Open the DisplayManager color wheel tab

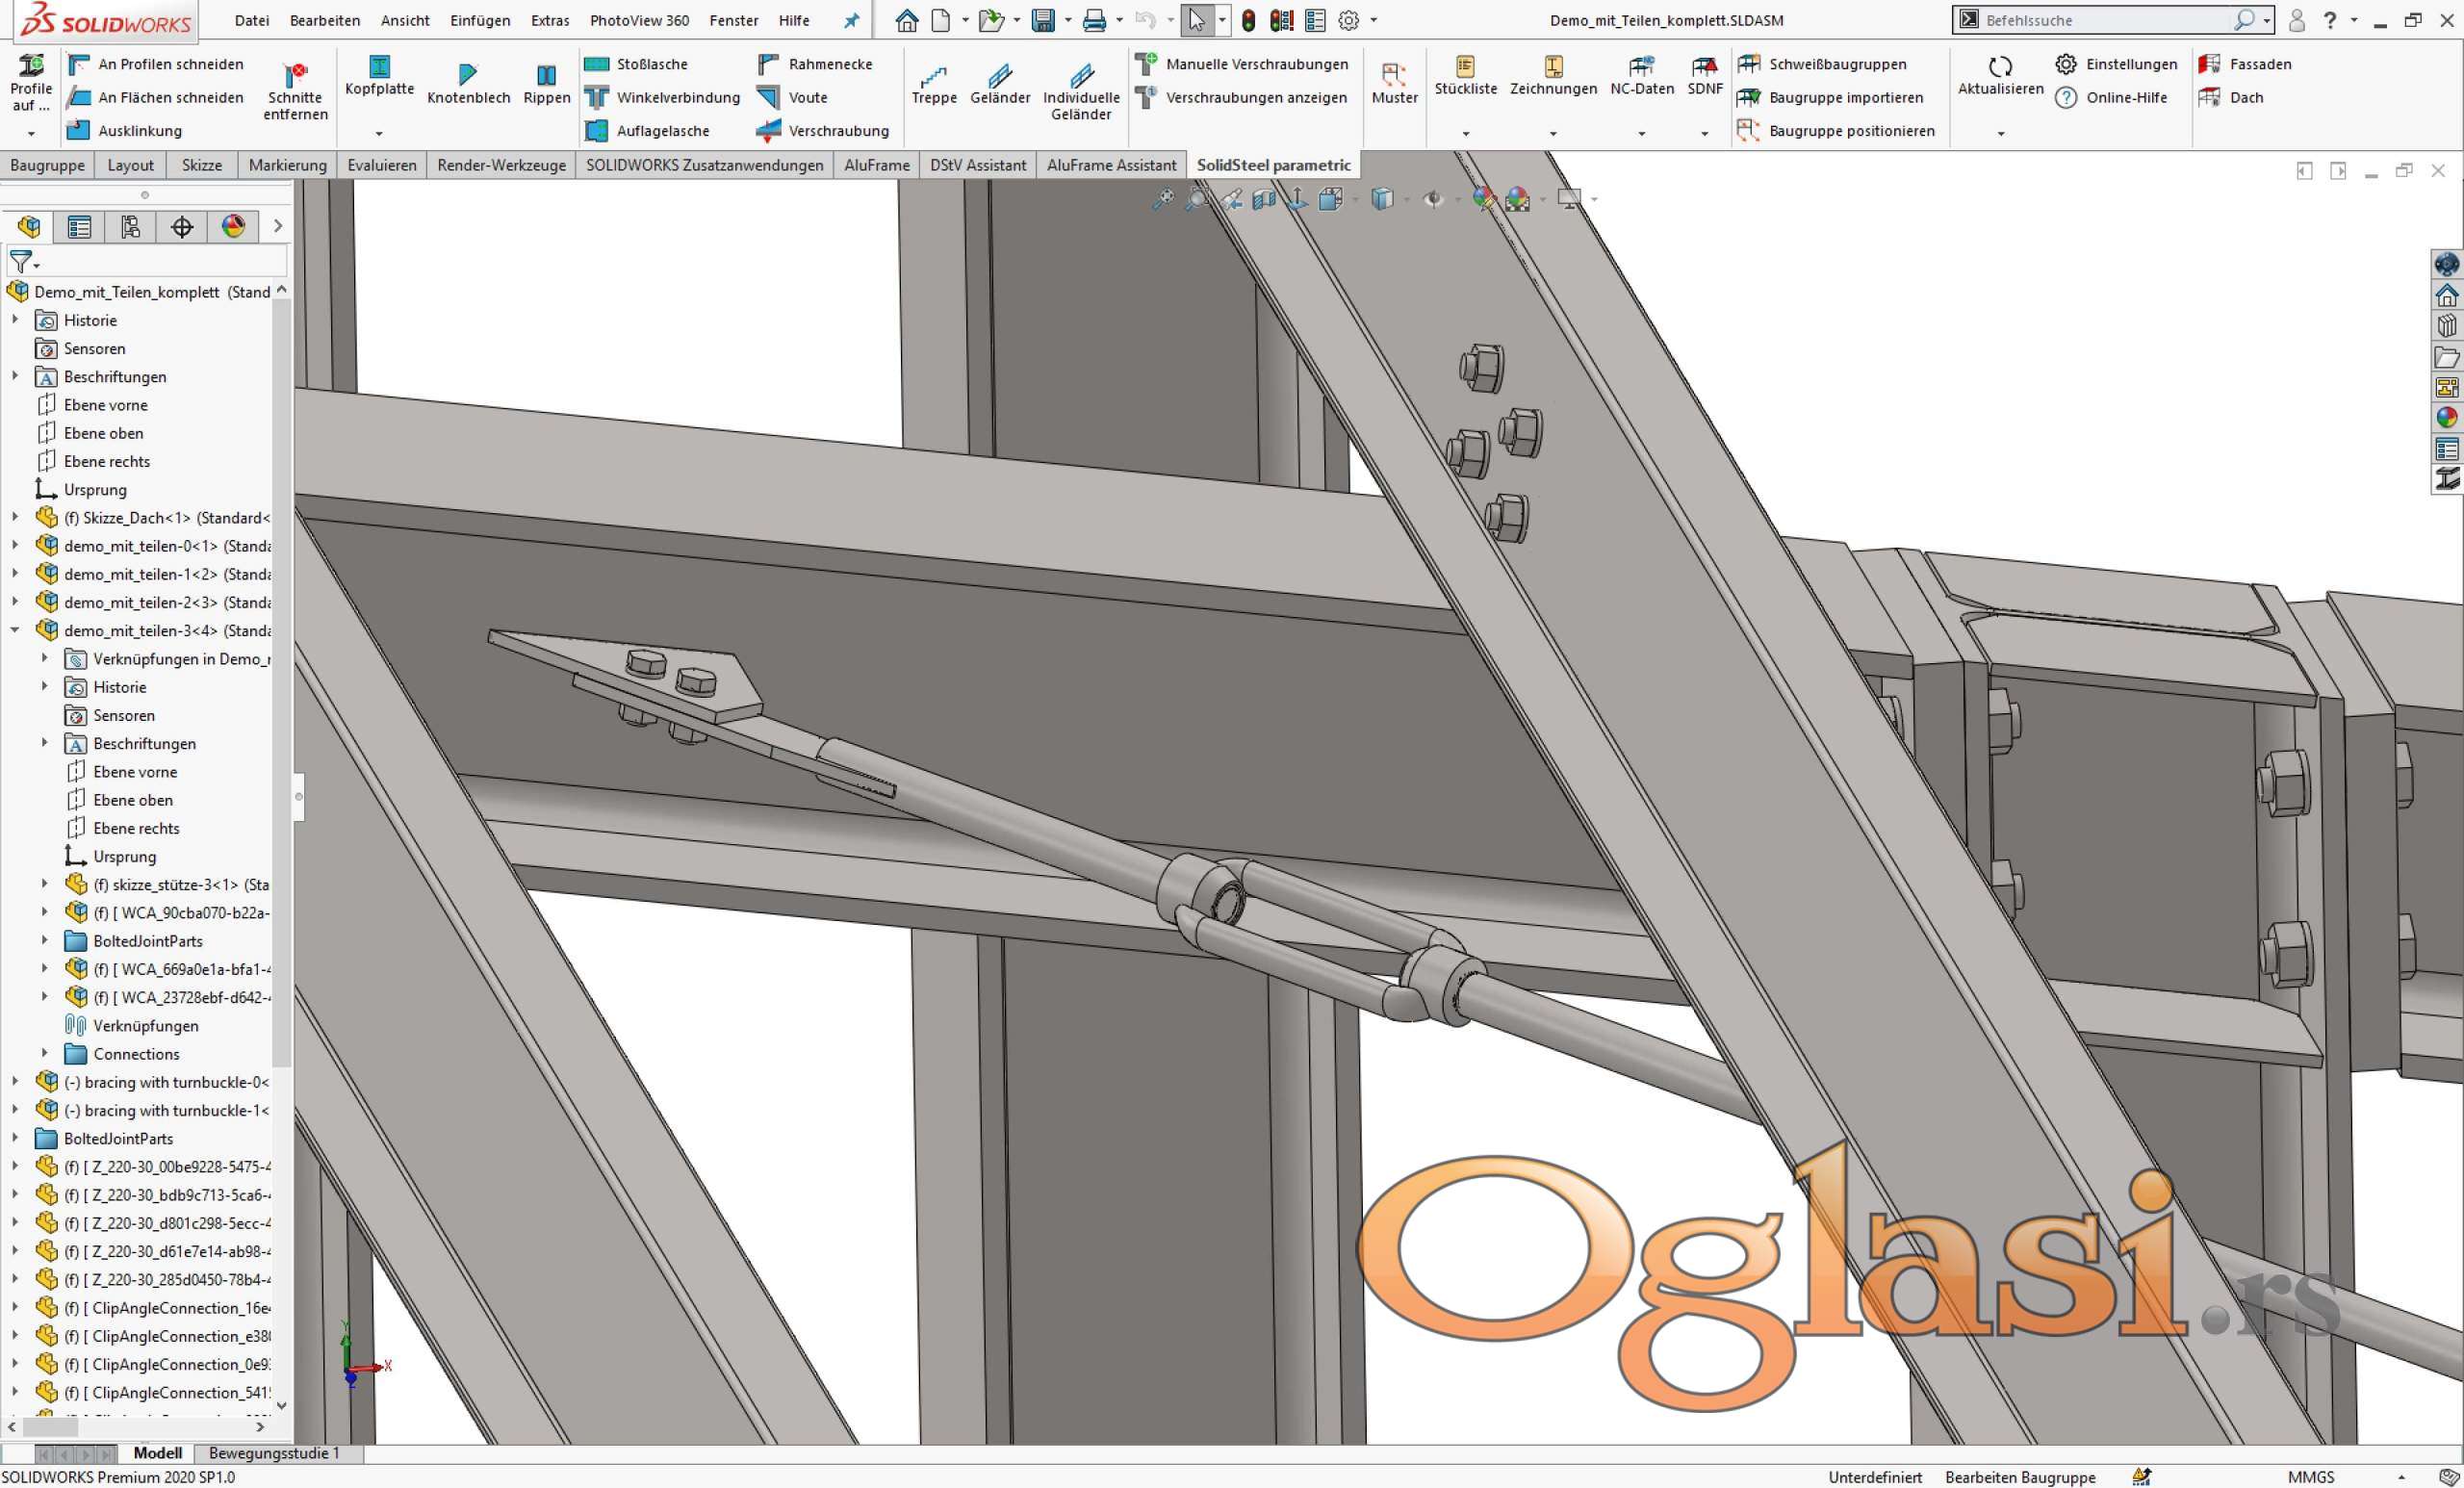click(x=233, y=227)
